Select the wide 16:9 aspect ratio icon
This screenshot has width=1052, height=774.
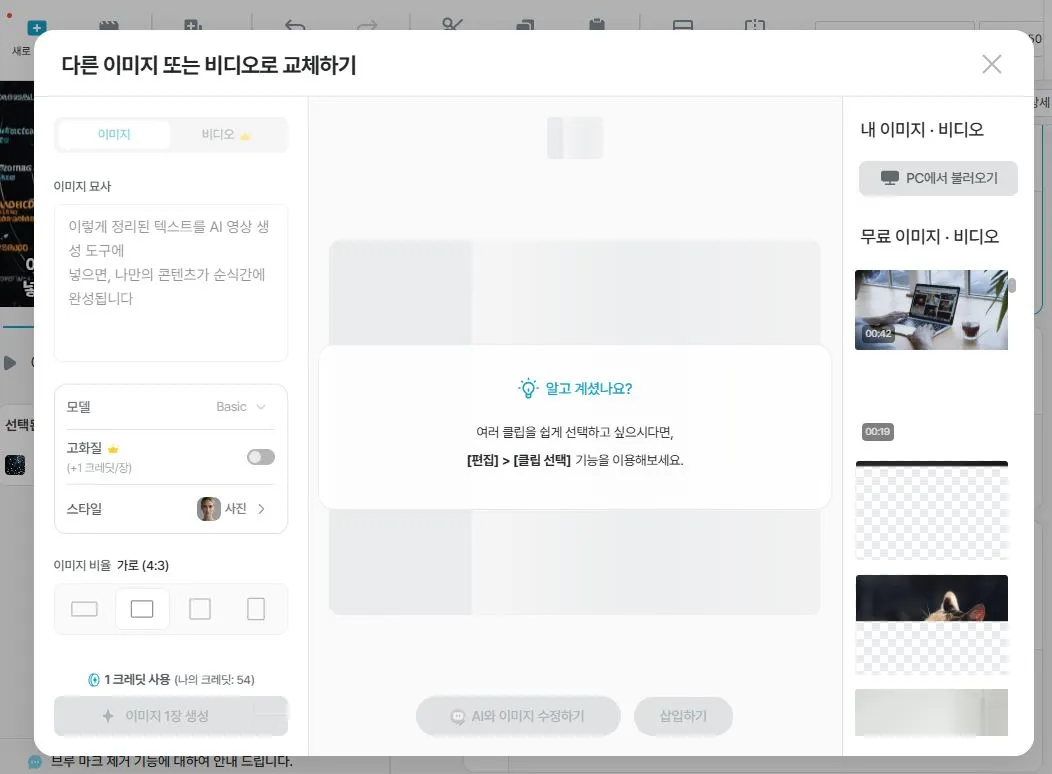[84, 608]
